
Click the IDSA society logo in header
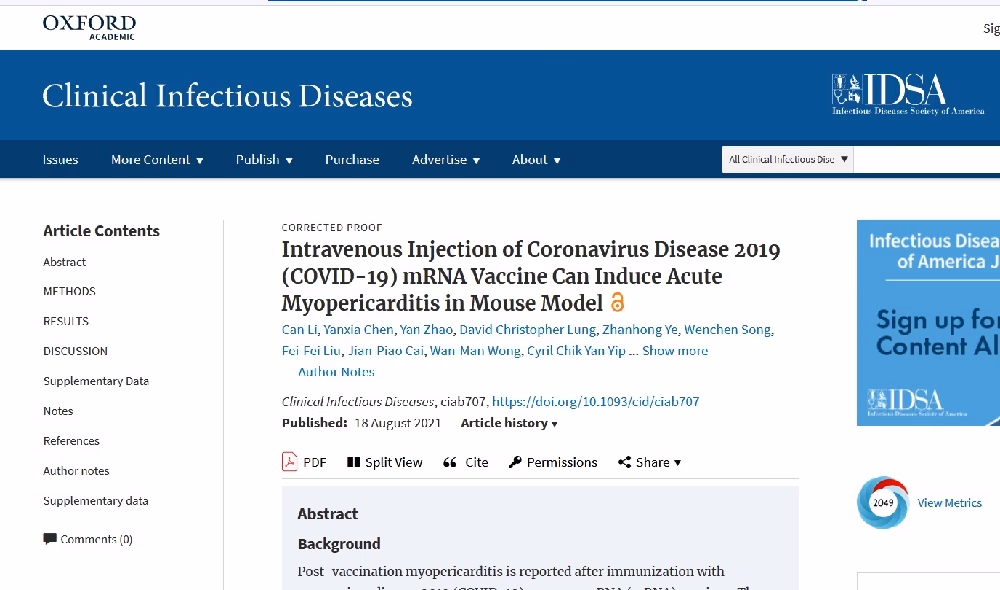click(x=908, y=94)
